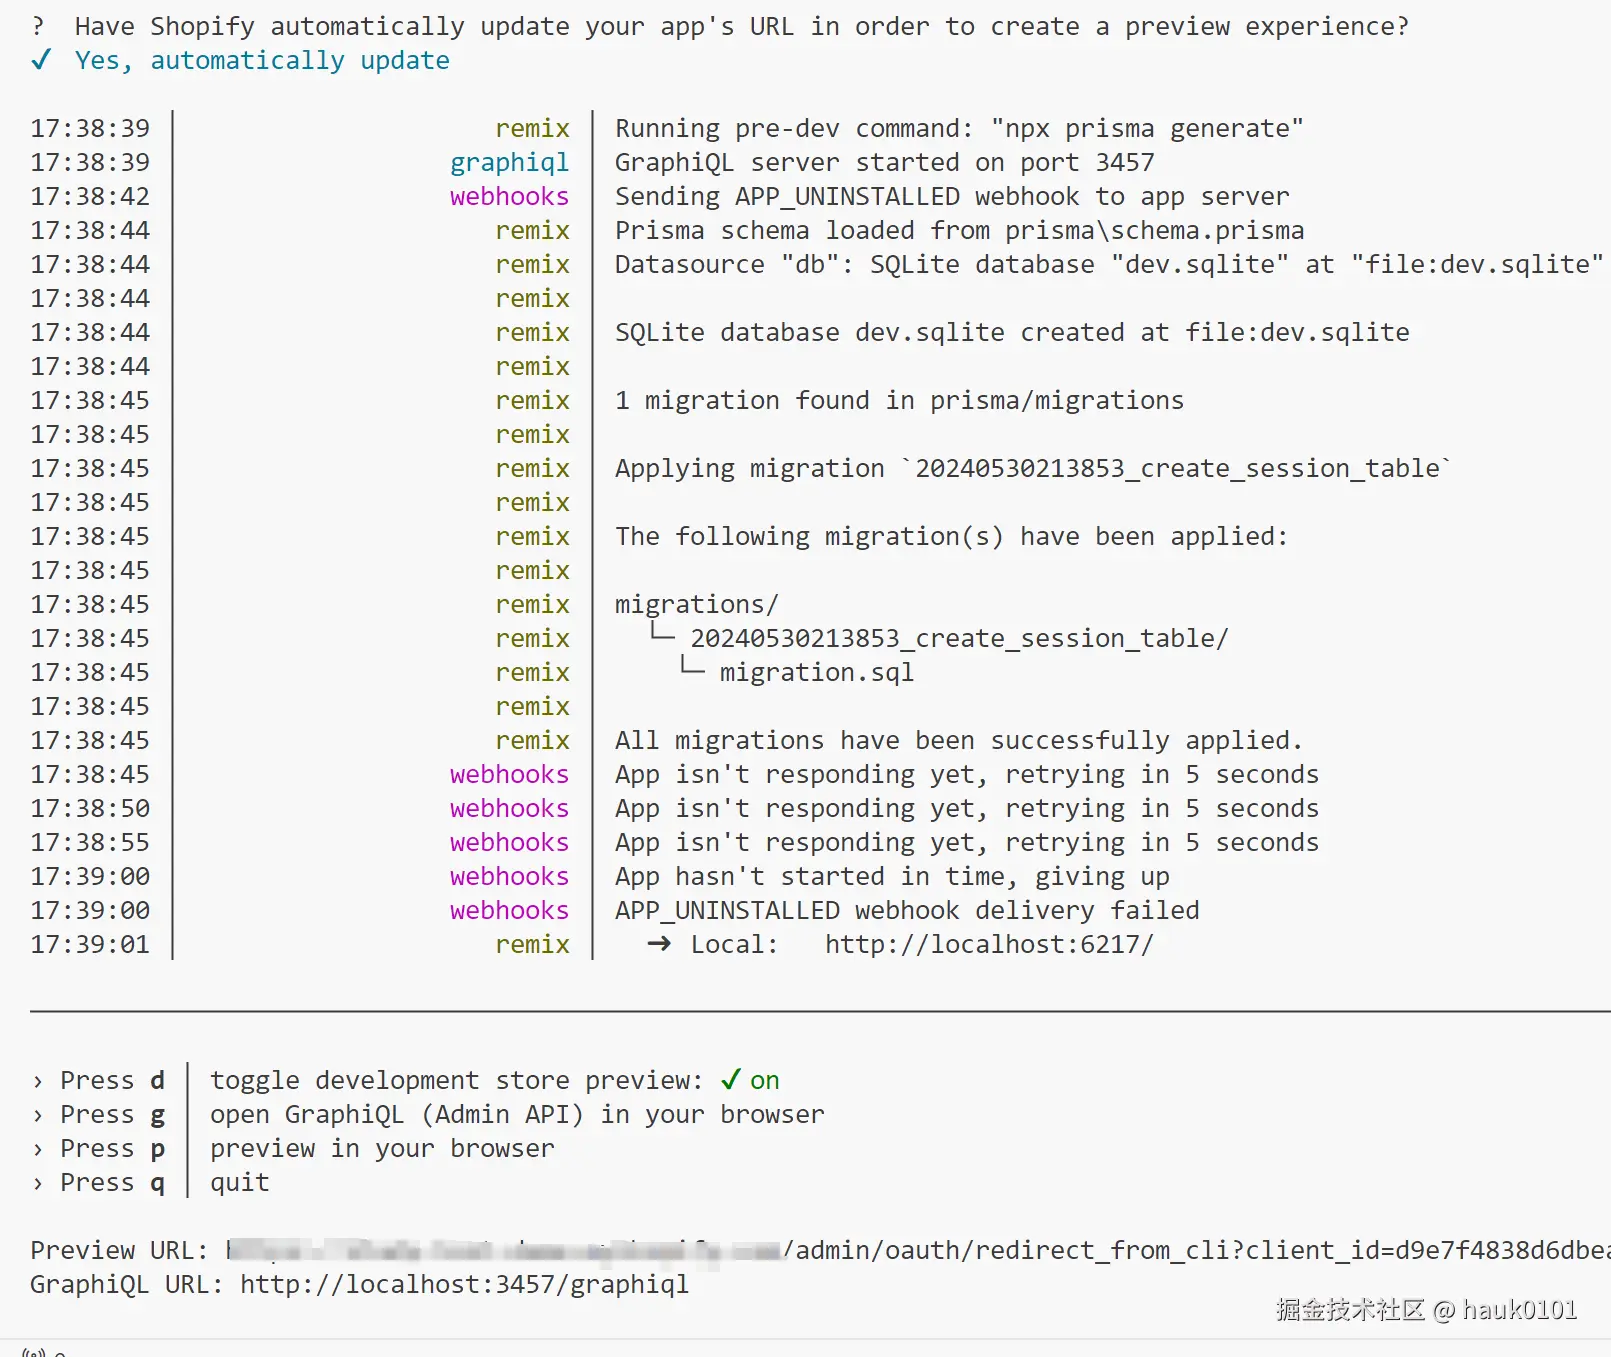
Task: Click 'open GraphiQL (Admin API) in your browser'
Action: coord(517,1114)
